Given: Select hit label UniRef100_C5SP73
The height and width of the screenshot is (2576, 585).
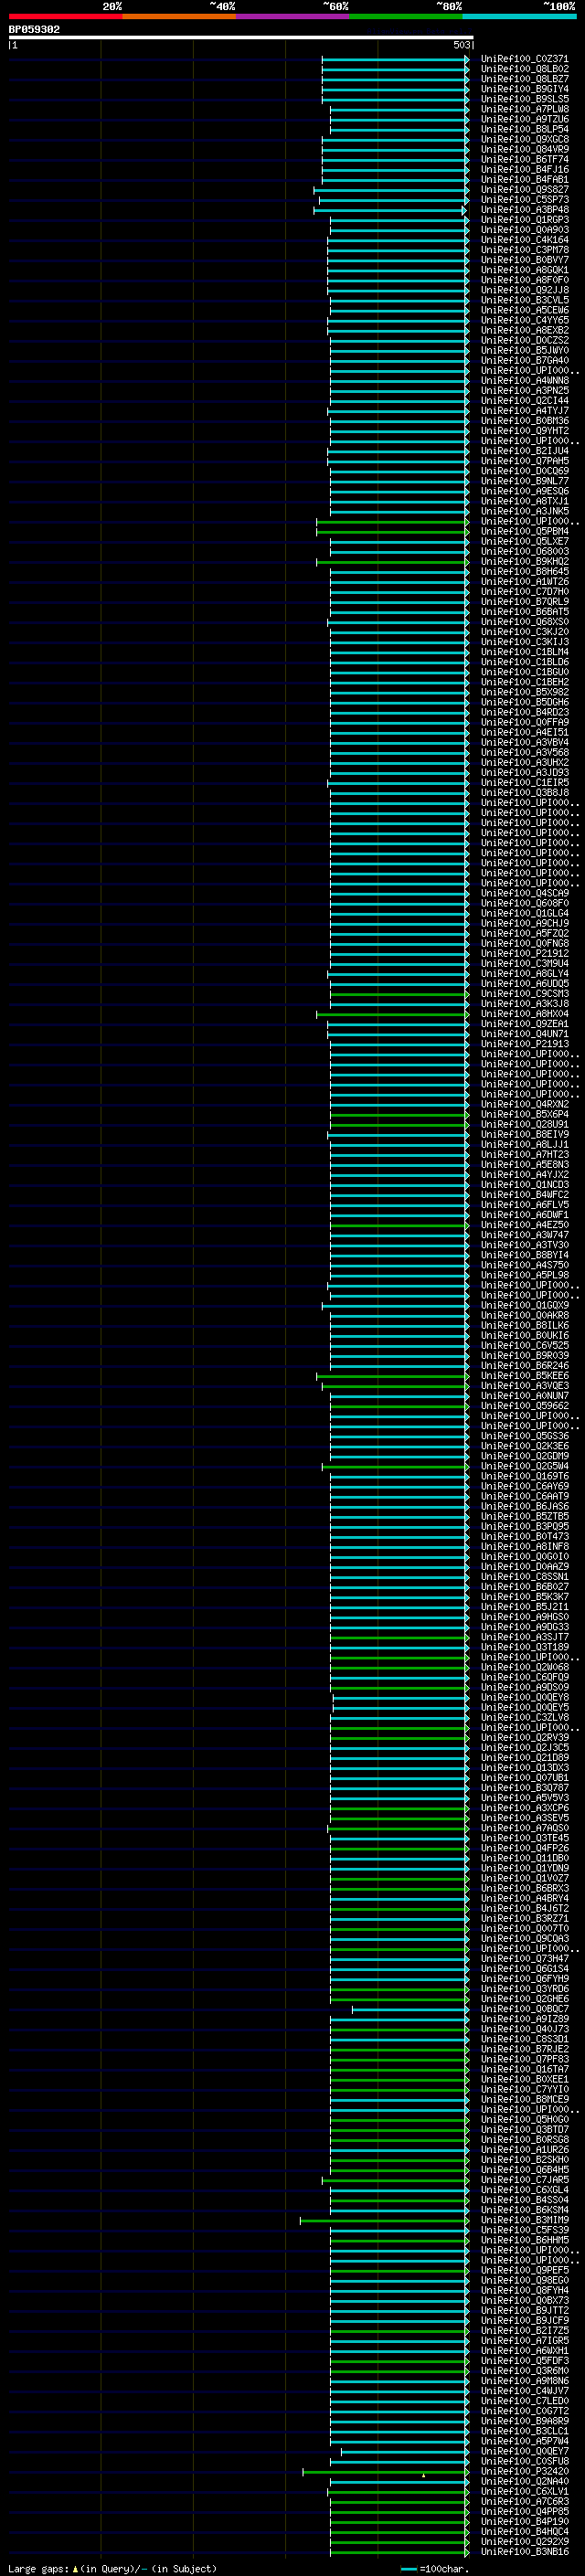Looking at the screenshot, I should 524,200.
